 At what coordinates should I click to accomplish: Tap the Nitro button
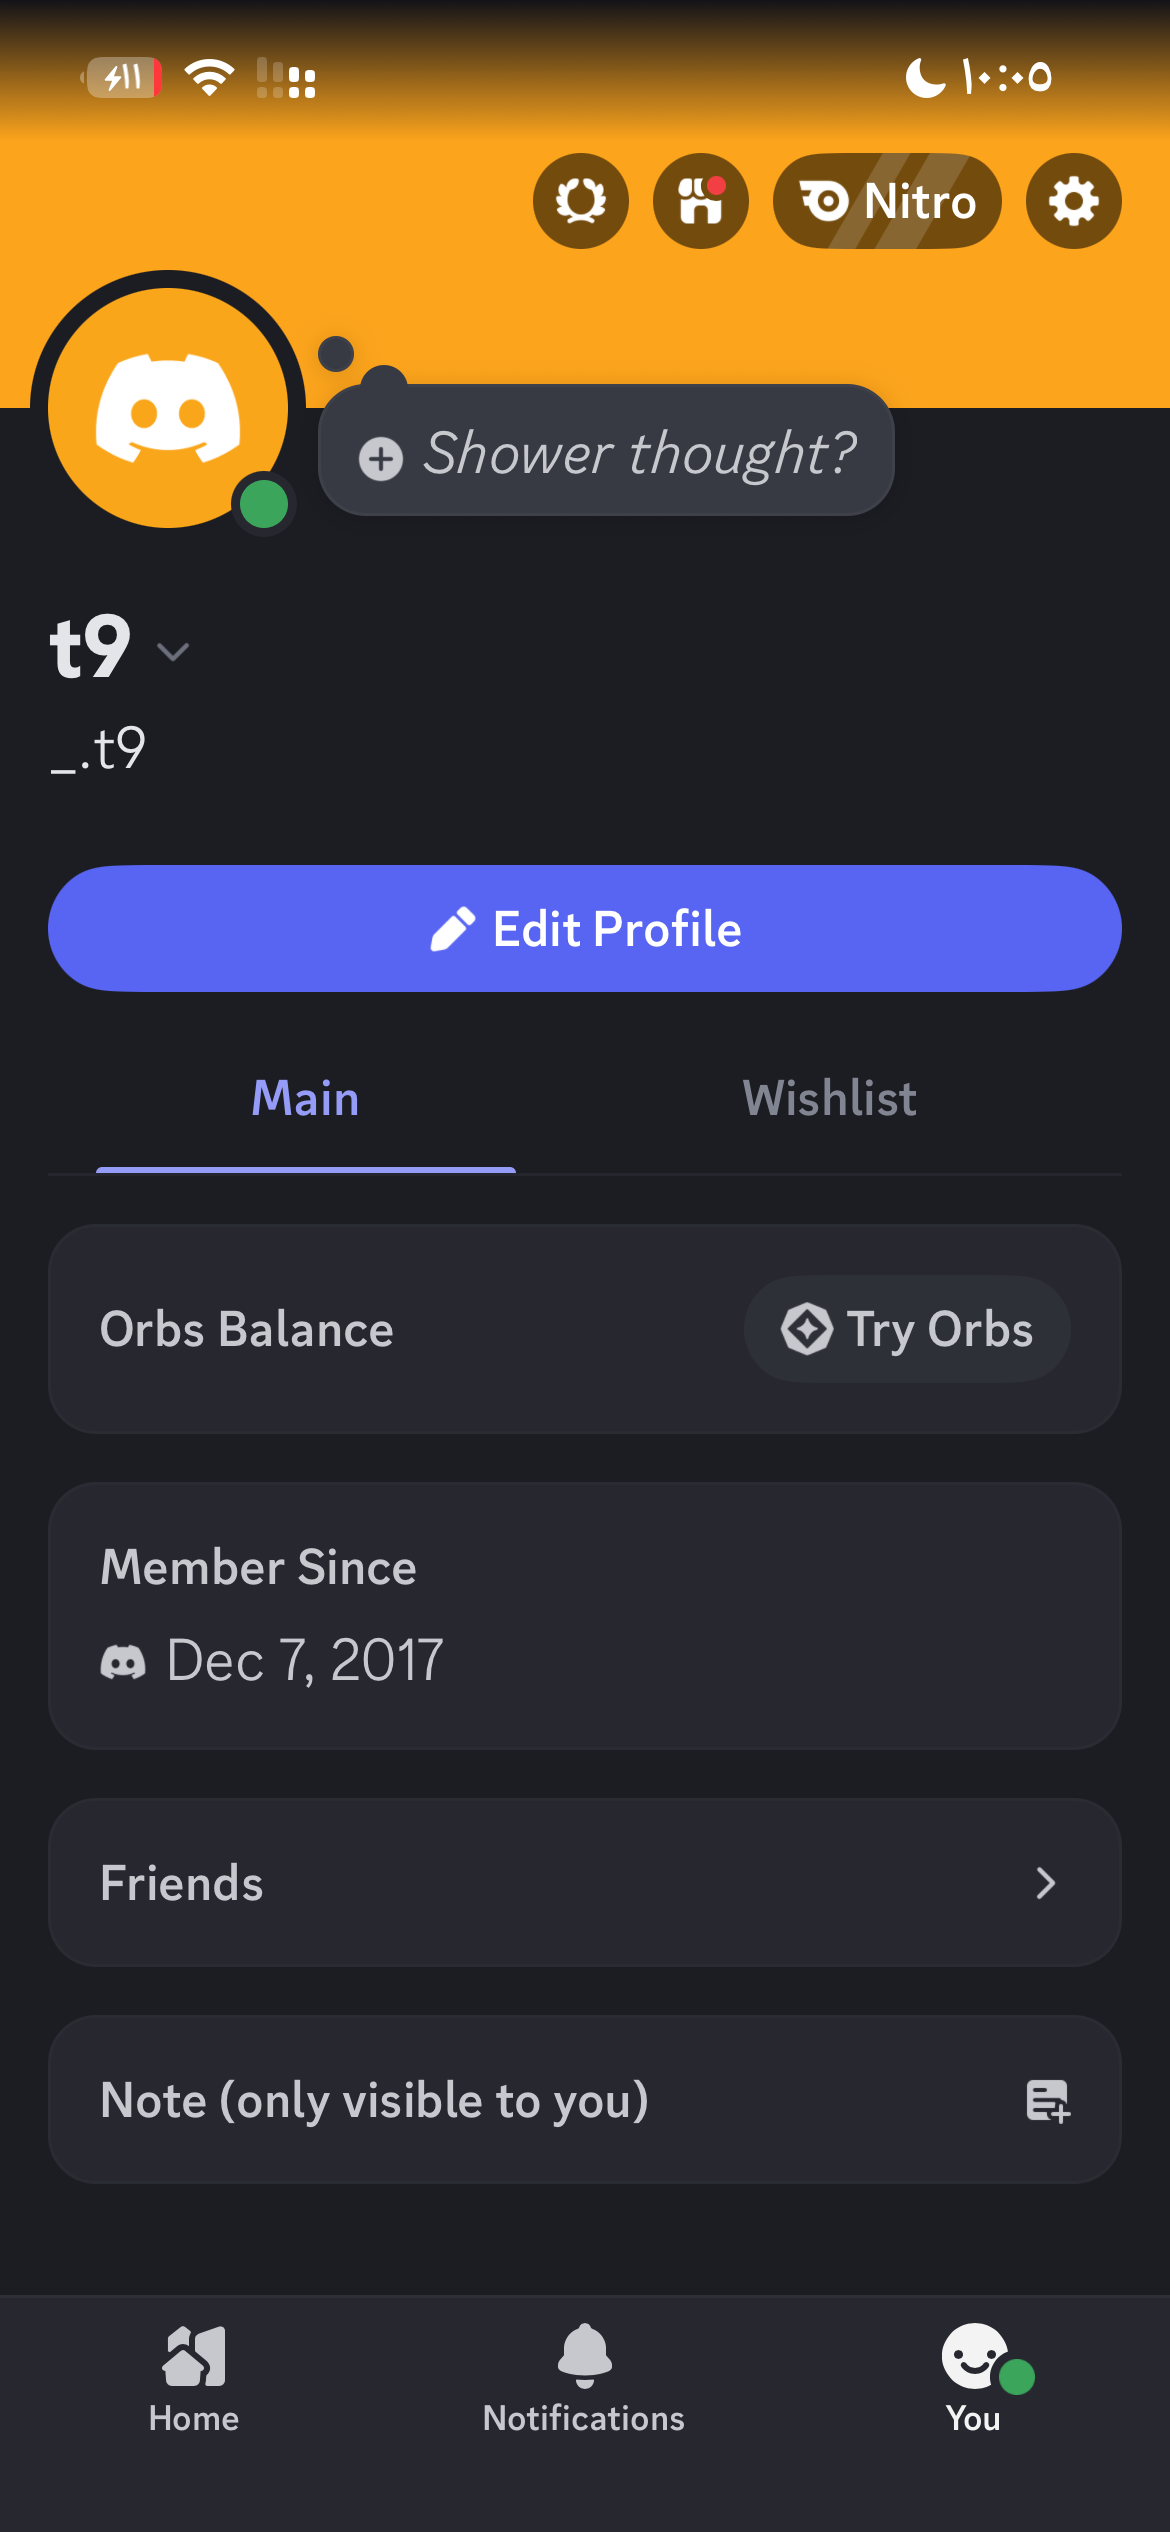pyautogui.click(x=887, y=201)
